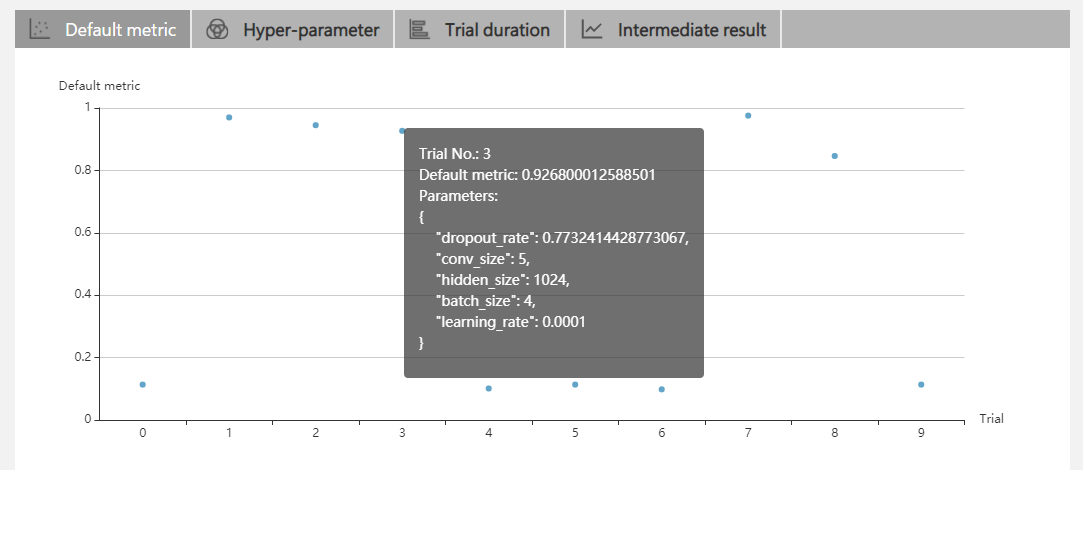Select the trial 1 data point near 1.0
The image size is (1083, 549).
(x=229, y=117)
